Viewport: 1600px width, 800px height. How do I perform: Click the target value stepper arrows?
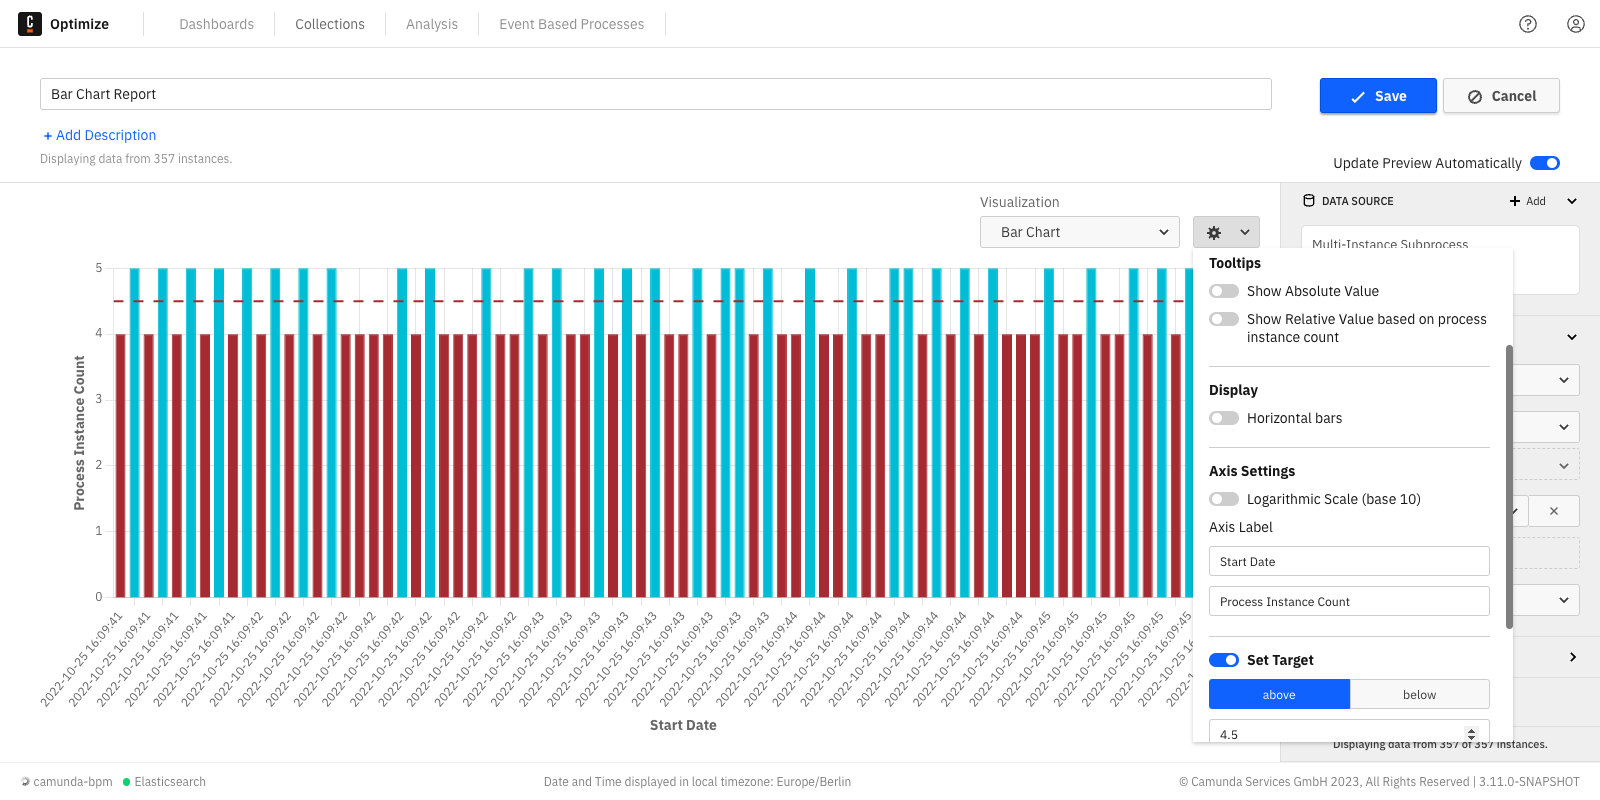[1471, 734]
